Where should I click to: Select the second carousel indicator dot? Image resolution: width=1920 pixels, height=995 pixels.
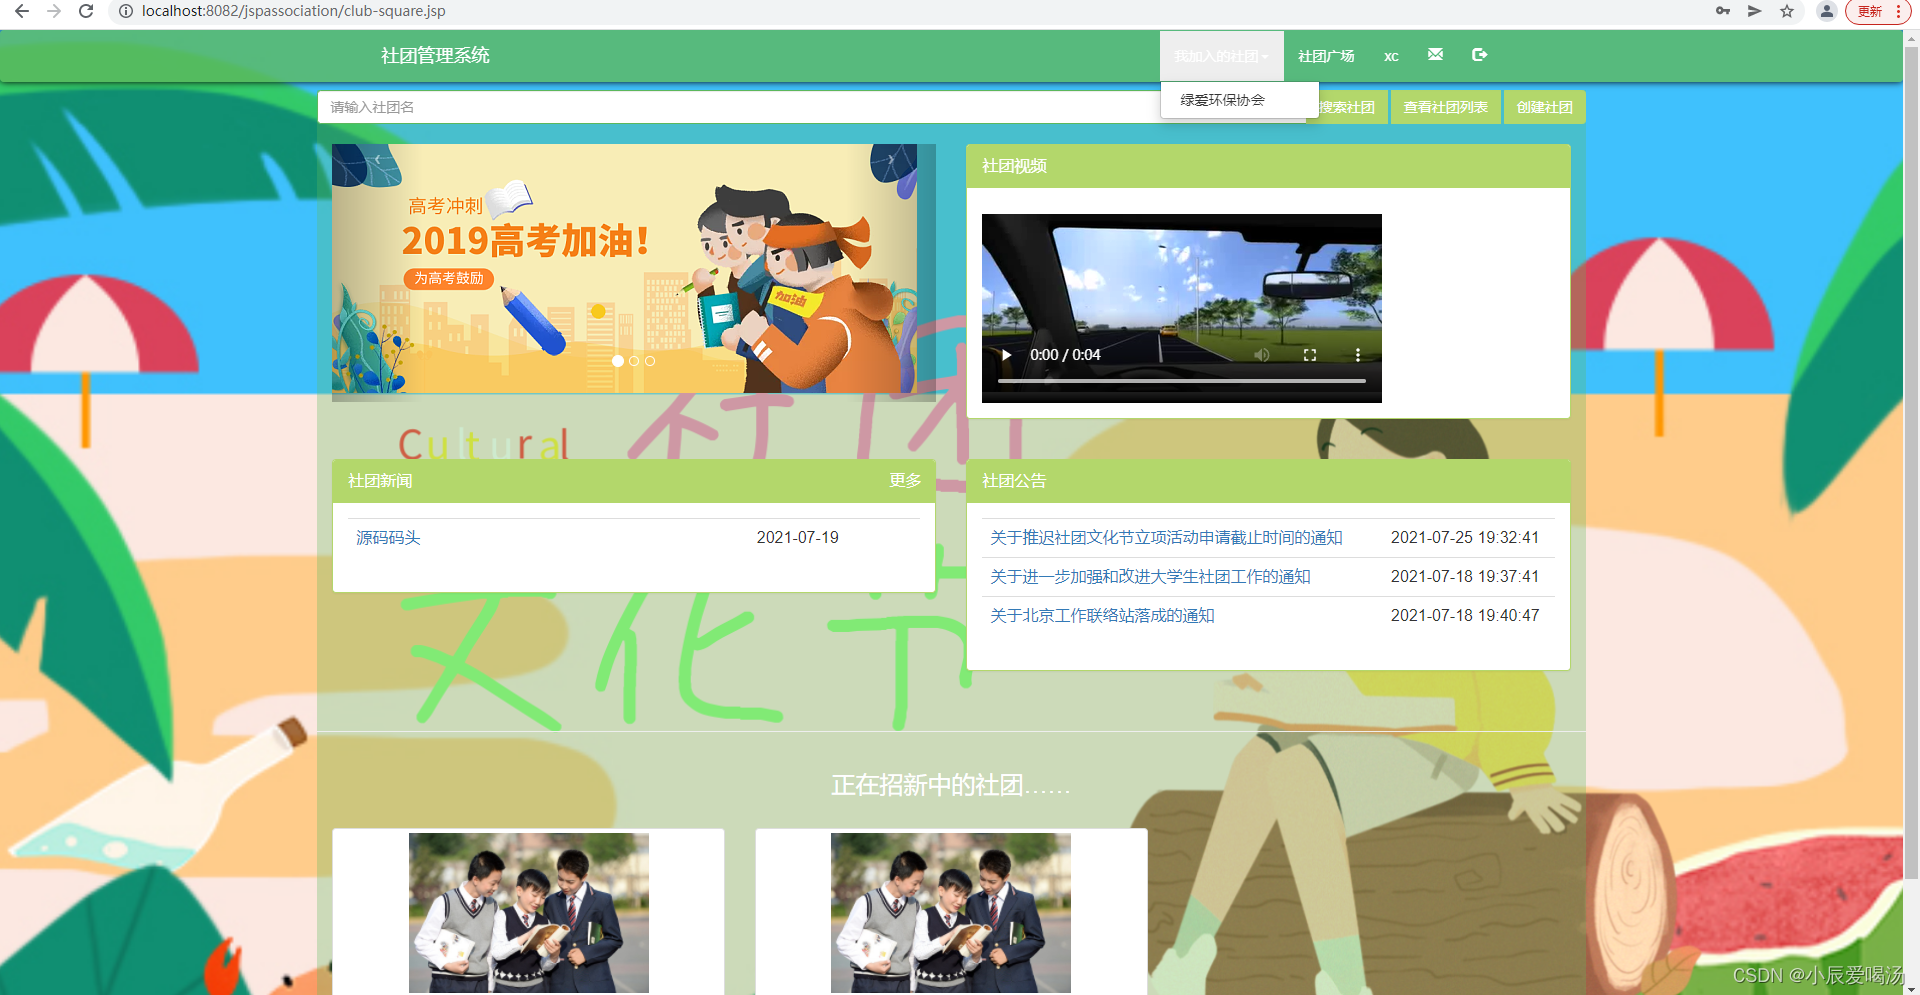634,361
